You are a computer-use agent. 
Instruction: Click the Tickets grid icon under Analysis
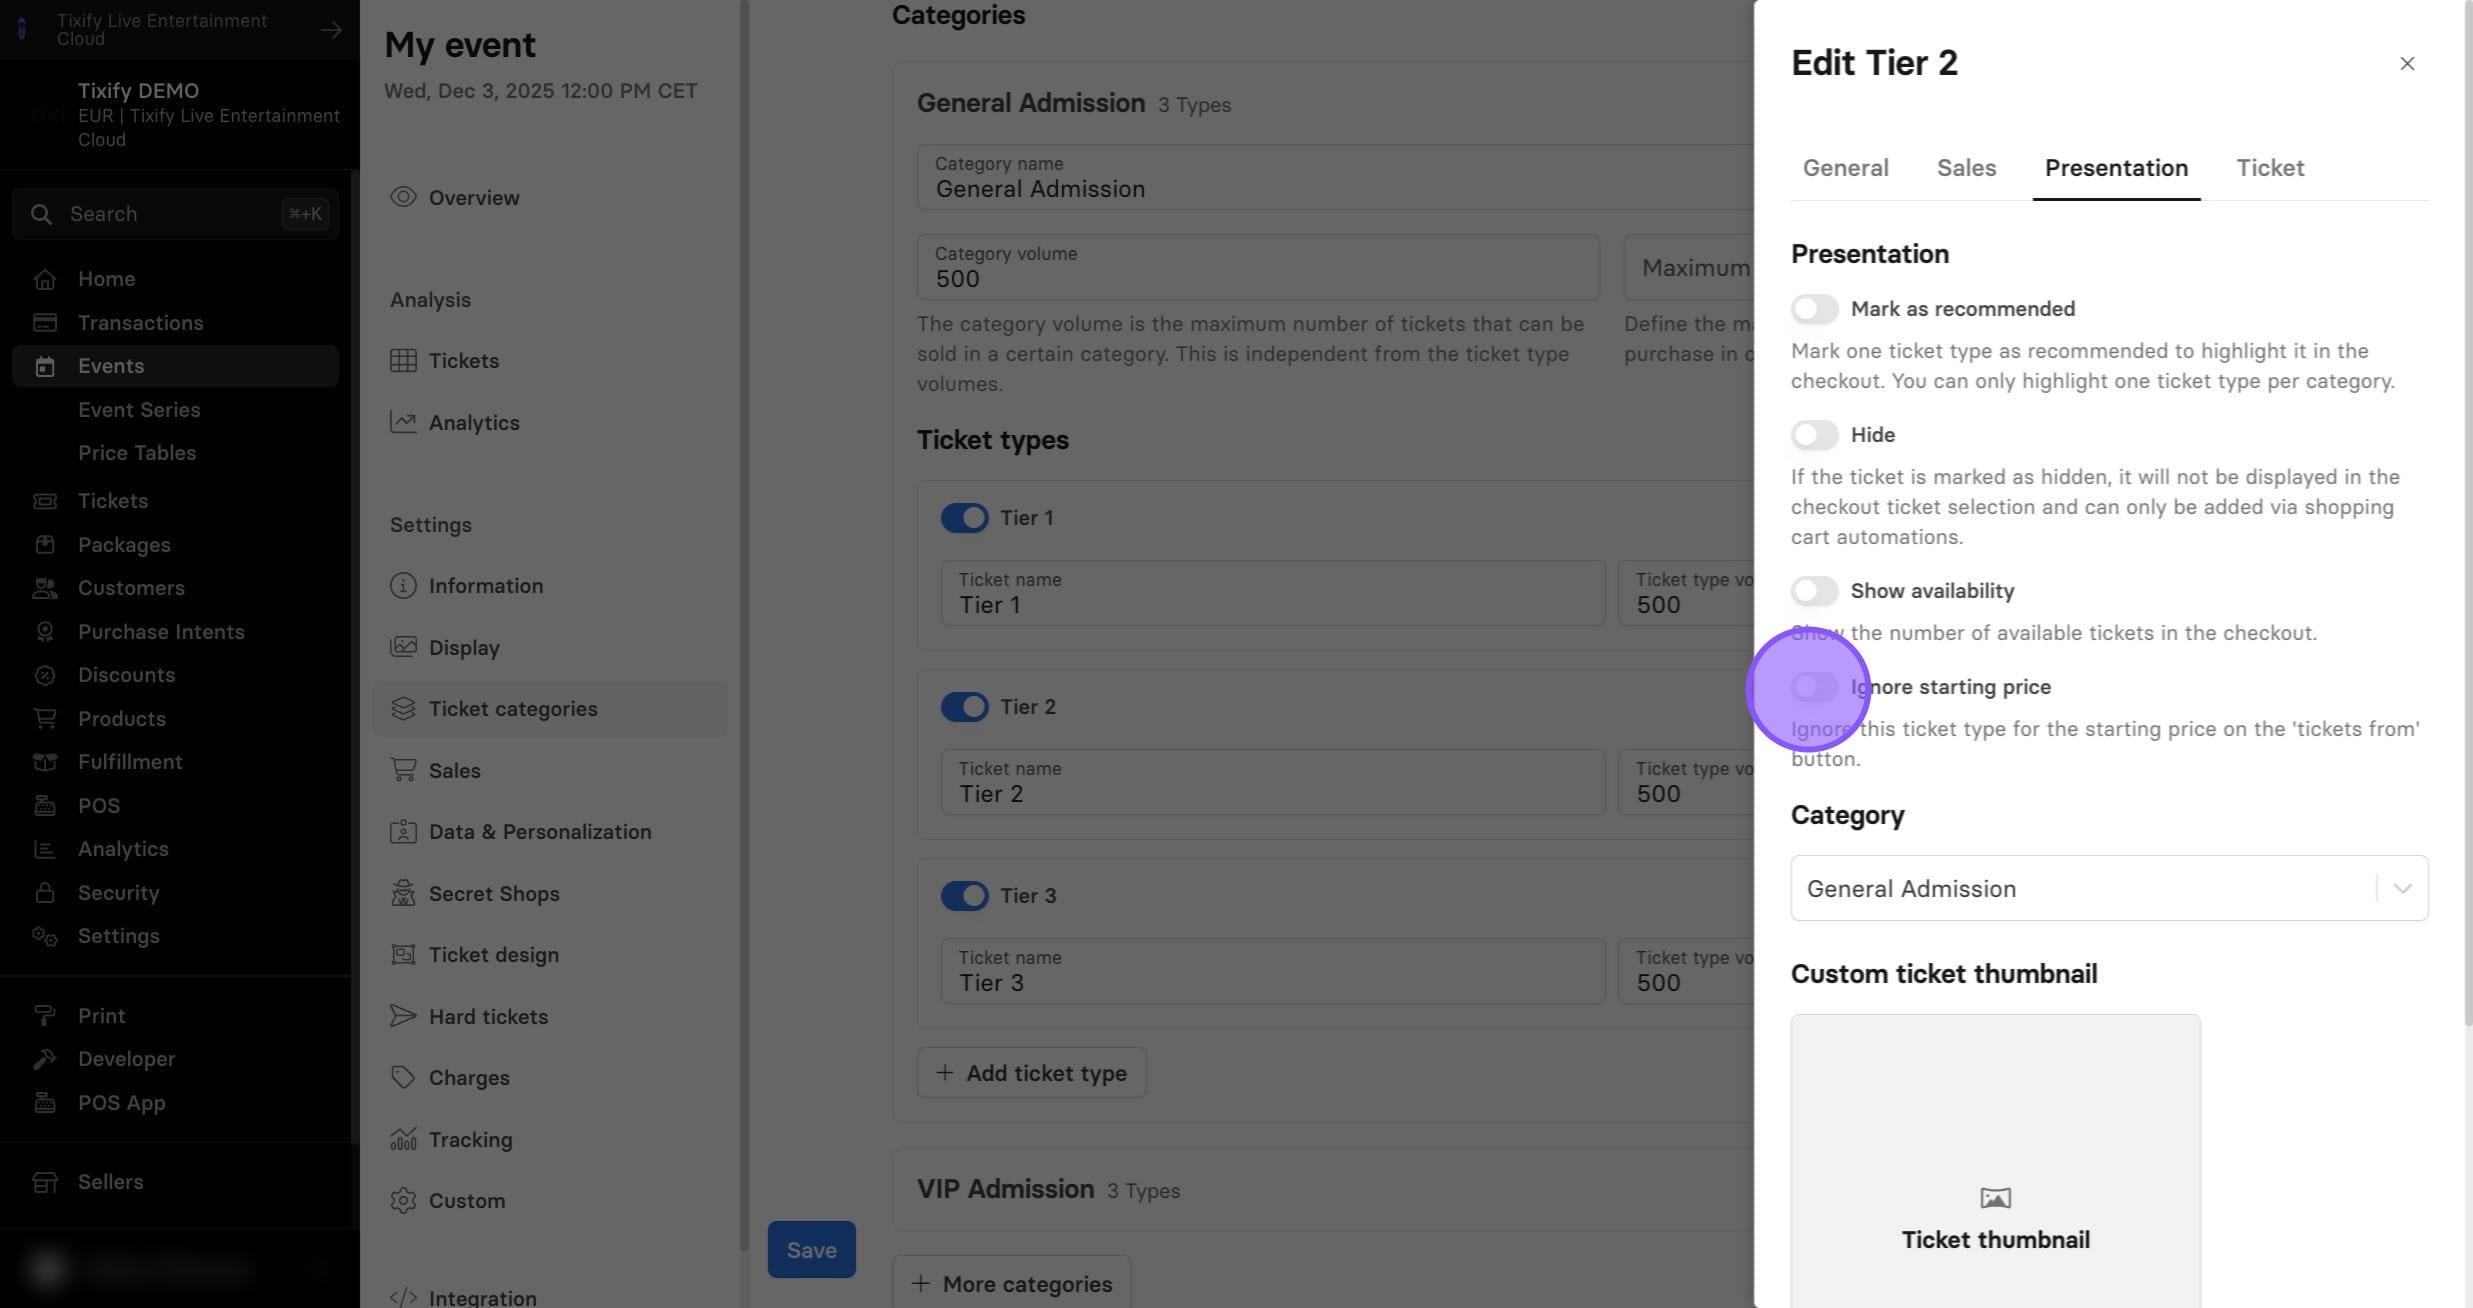pyautogui.click(x=403, y=361)
